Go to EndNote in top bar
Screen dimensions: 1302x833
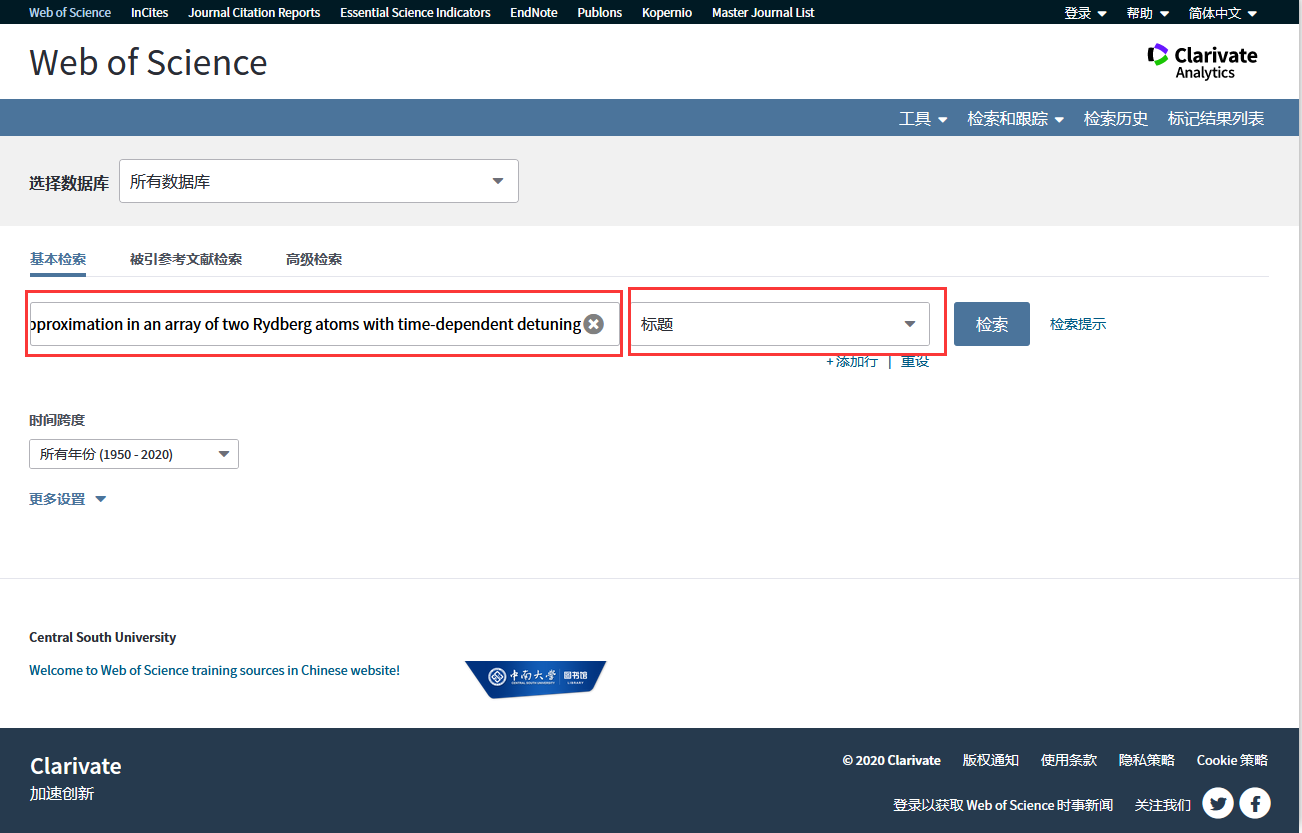(534, 13)
